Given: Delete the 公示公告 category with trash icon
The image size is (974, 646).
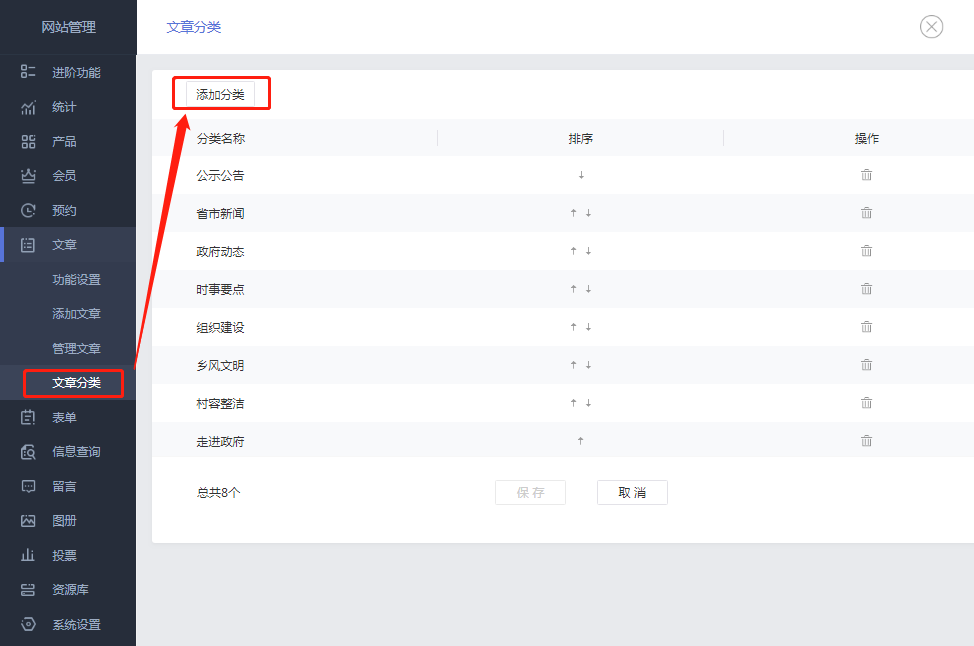Looking at the screenshot, I should [x=866, y=174].
